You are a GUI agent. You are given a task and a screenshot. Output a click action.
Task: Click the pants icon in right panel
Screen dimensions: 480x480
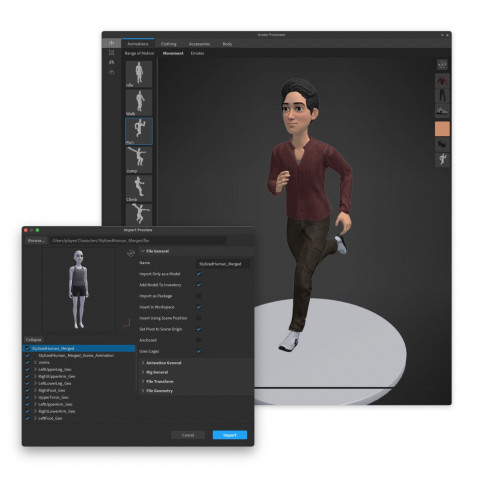click(442, 96)
